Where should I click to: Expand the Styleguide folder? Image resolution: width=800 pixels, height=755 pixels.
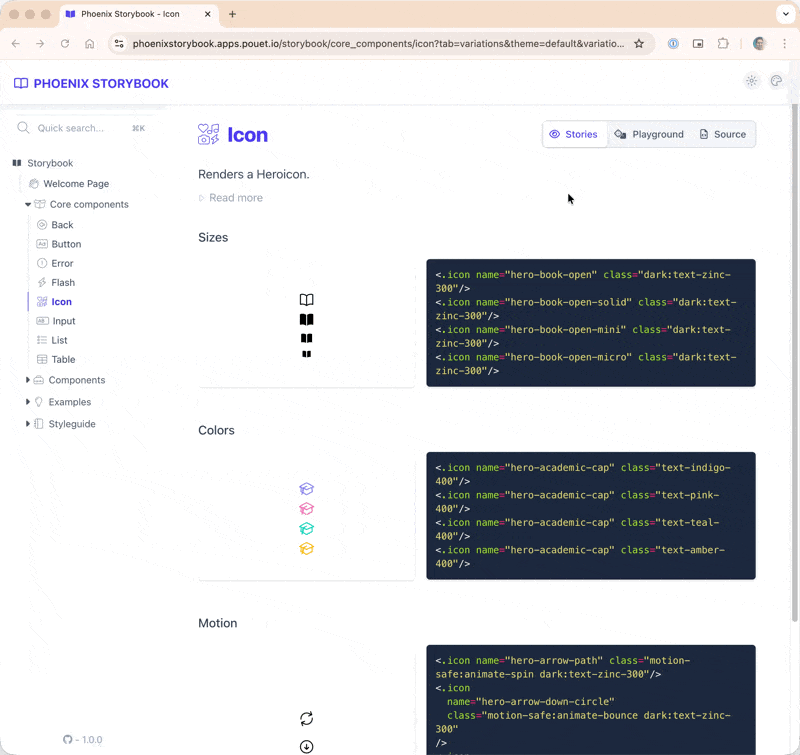(x=28, y=424)
